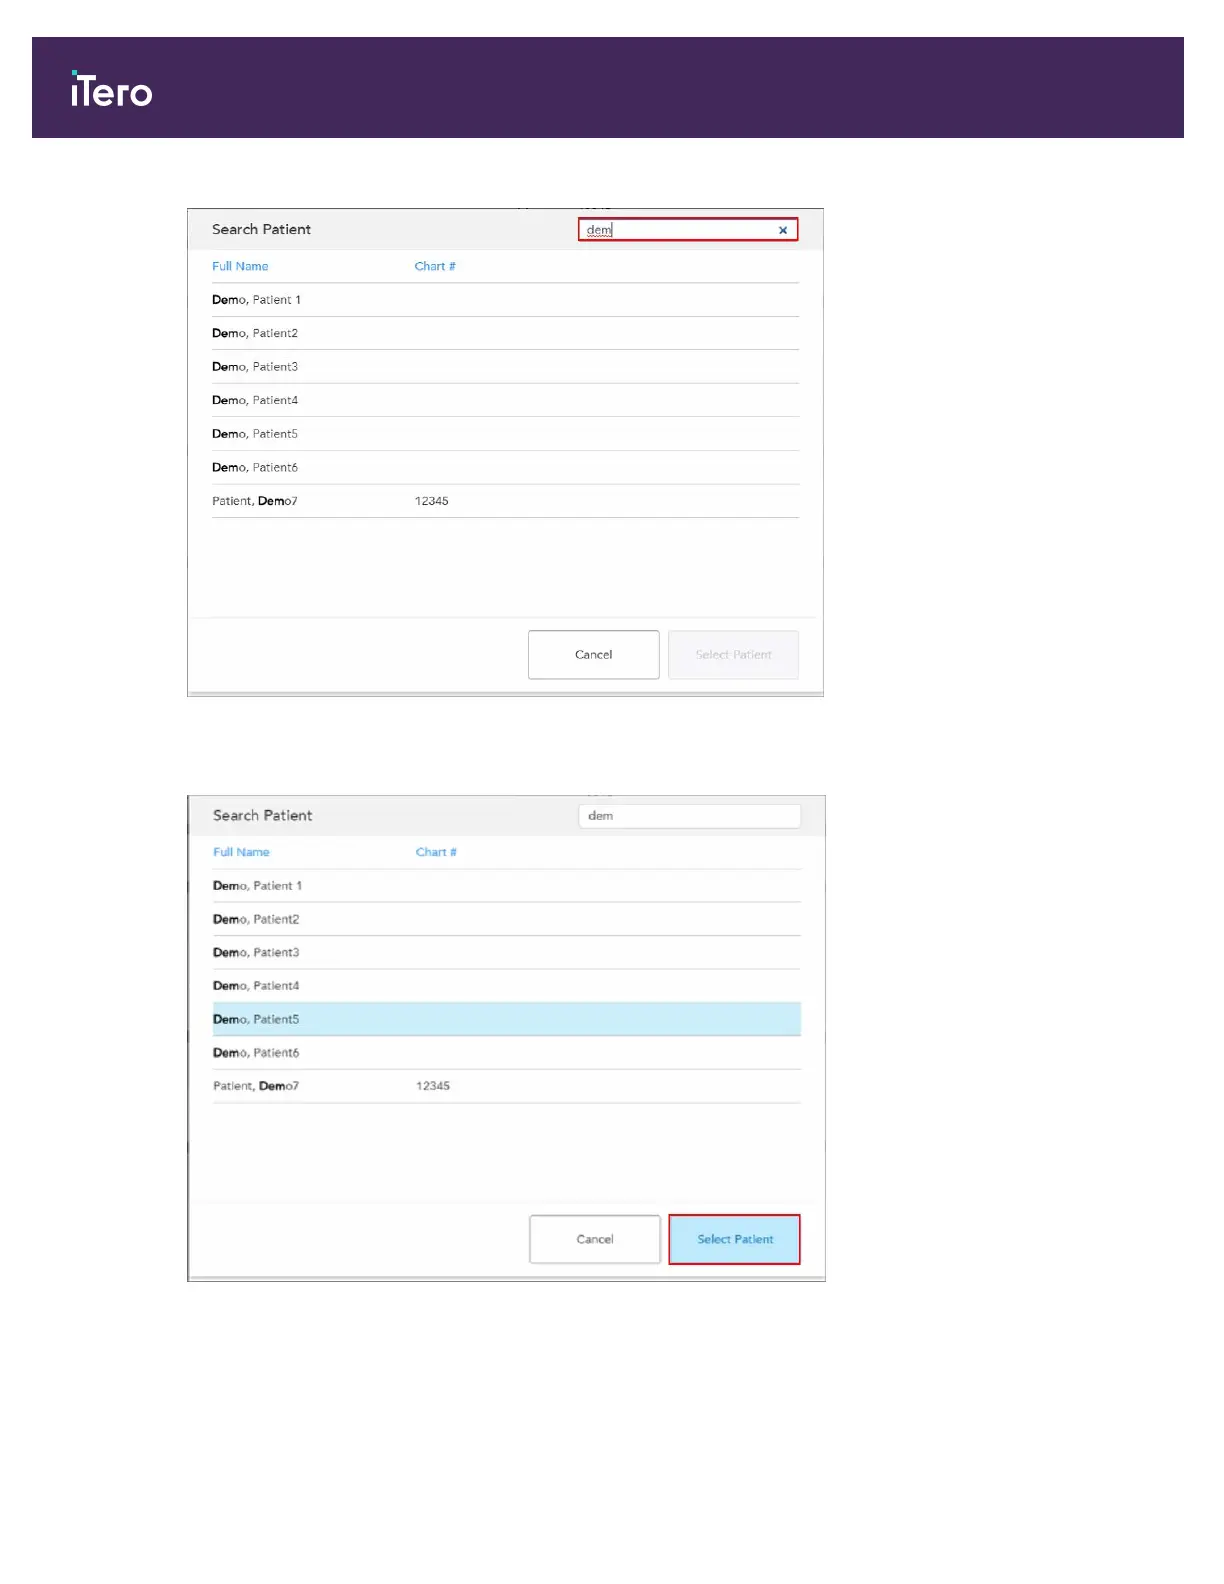Select Demo, Patient 1 in upper dialog

[x=505, y=300]
